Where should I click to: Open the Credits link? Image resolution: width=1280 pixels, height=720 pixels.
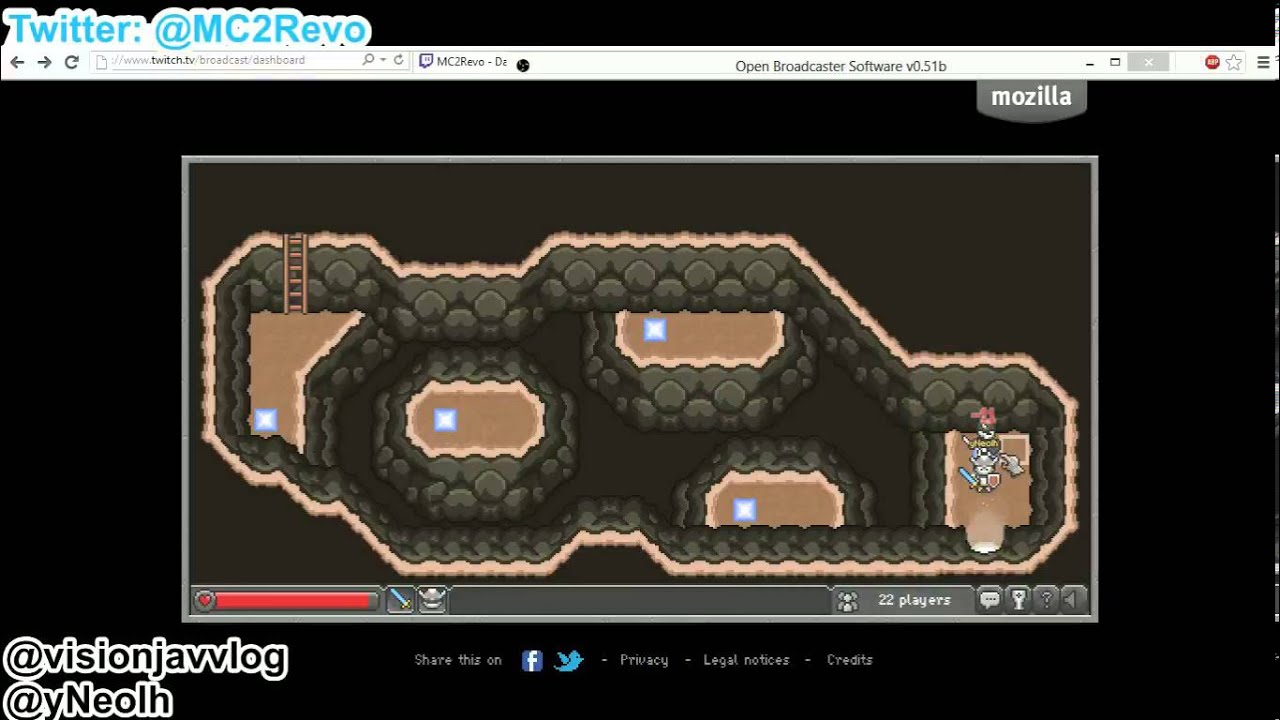coord(850,660)
